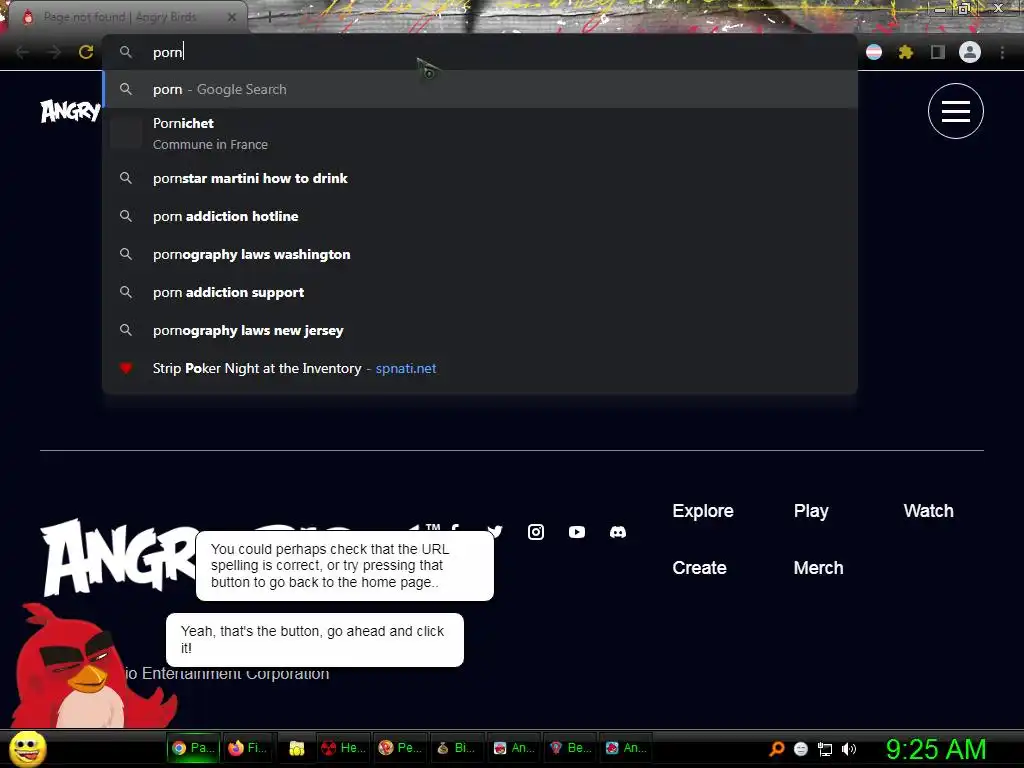Click the network tray icon
This screenshot has width=1024, height=768.
(x=825, y=749)
